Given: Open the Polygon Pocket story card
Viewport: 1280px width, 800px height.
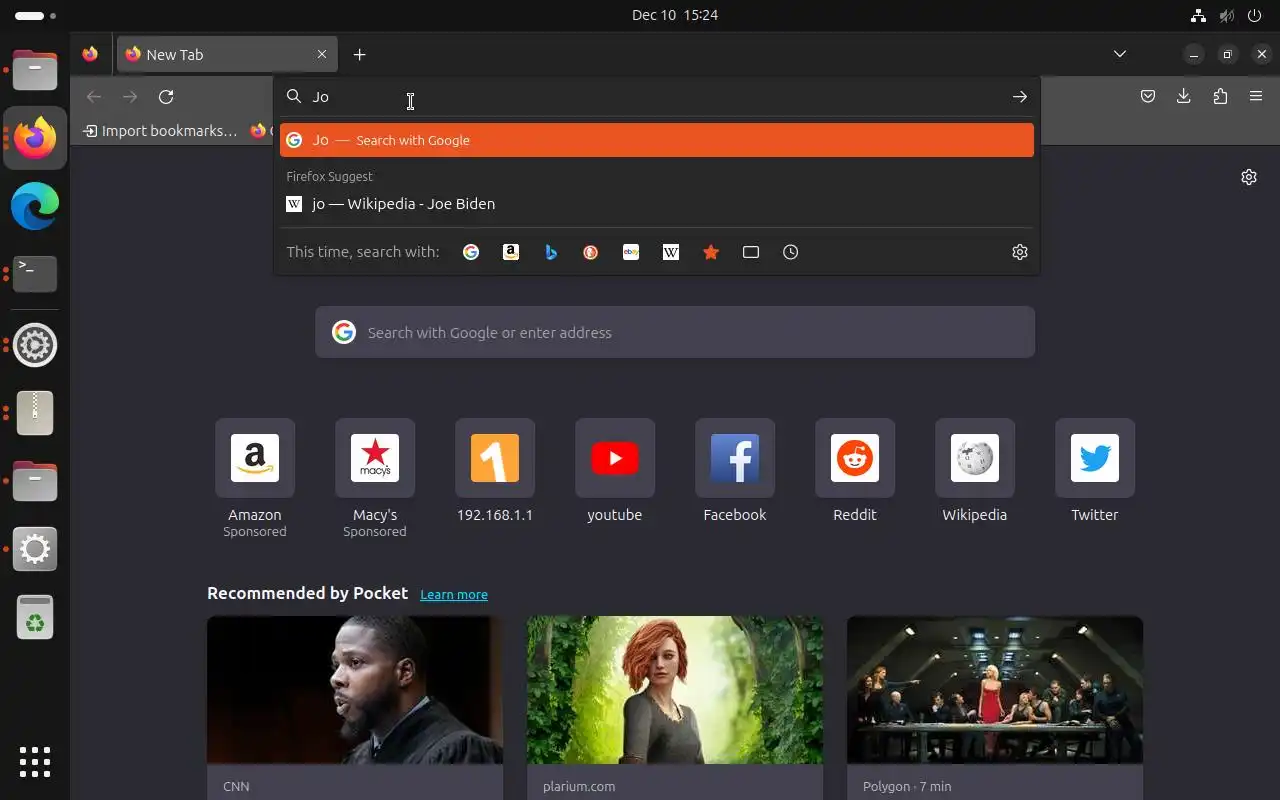Looking at the screenshot, I should click(x=995, y=708).
